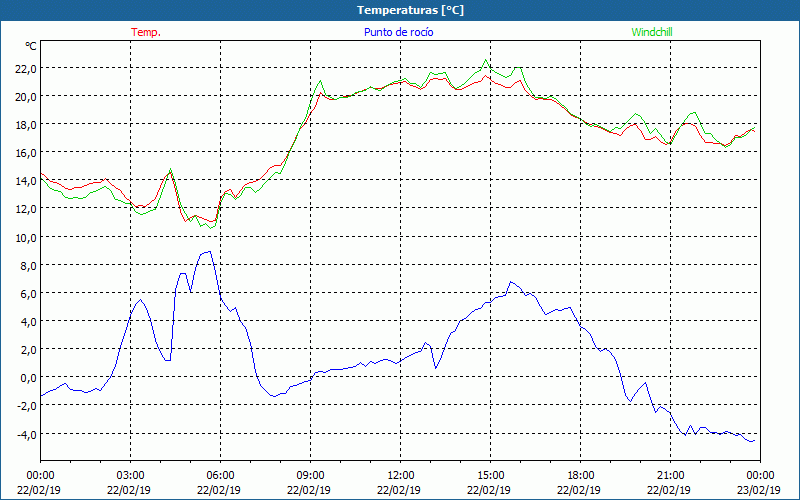Image resolution: width=800 pixels, height=500 pixels.
Task: Click the 06:00 time axis label
Action: pyautogui.click(x=220, y=476)
